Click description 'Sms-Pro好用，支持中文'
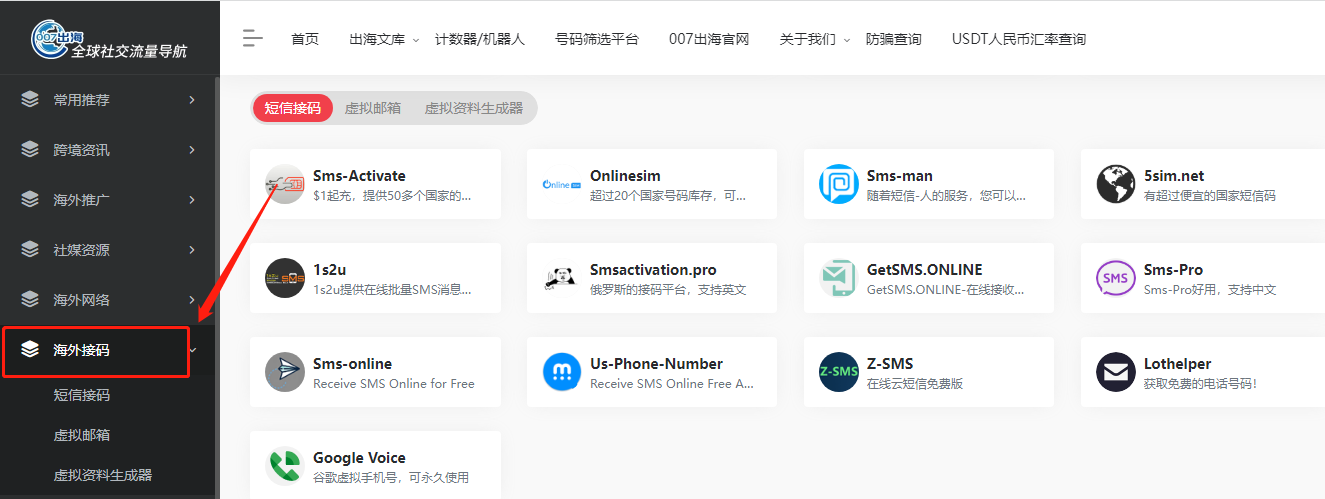This screenshot has width=1325, height=499. tap(1210, 290)
